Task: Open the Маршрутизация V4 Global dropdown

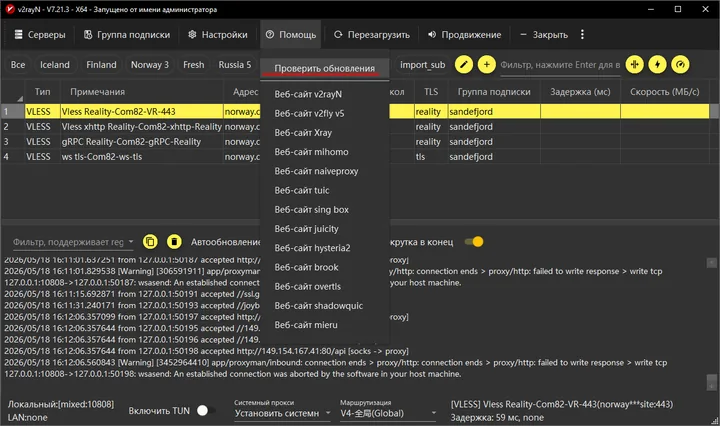Action: [x=388, y=413]
